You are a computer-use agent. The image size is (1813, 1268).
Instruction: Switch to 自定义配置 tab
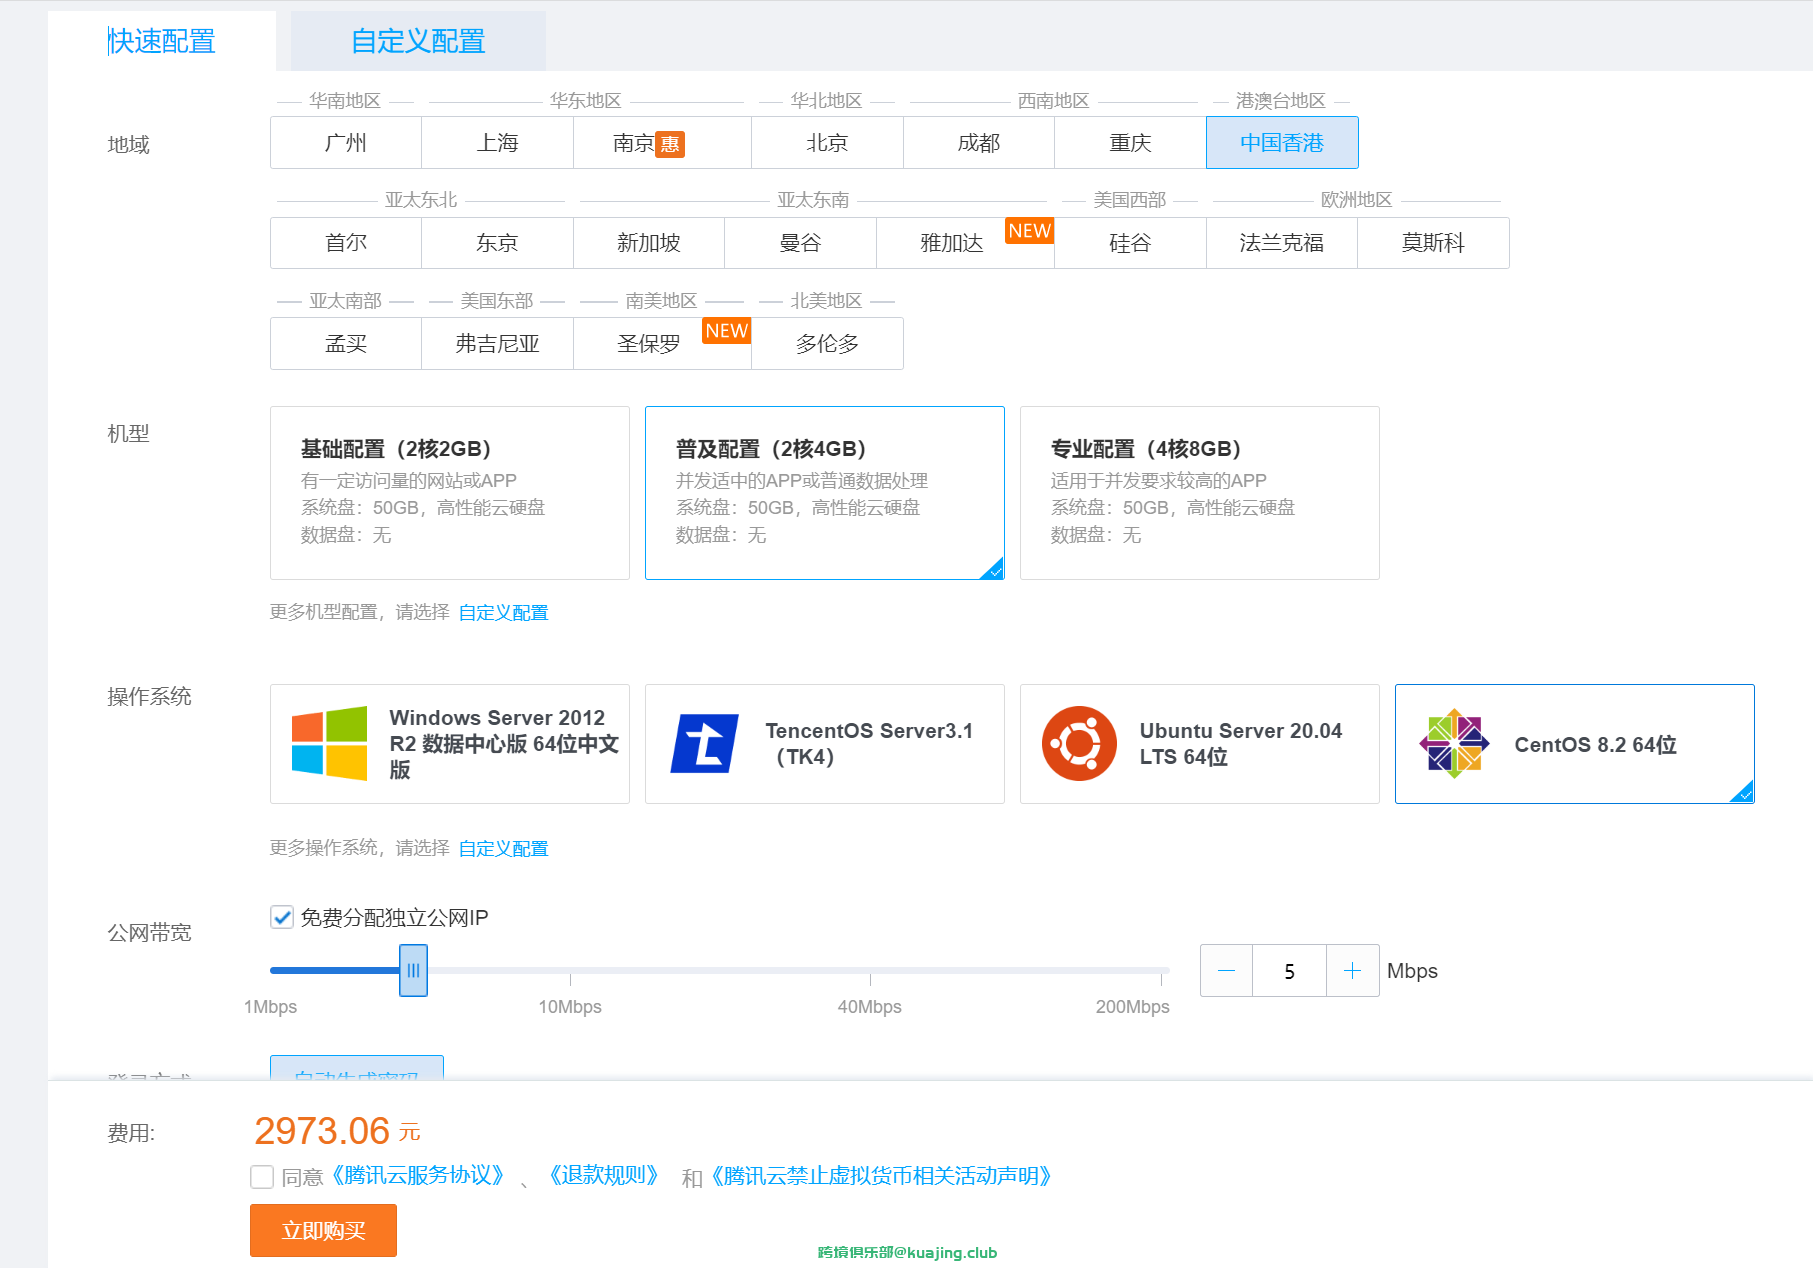click(x=418, y=41)
